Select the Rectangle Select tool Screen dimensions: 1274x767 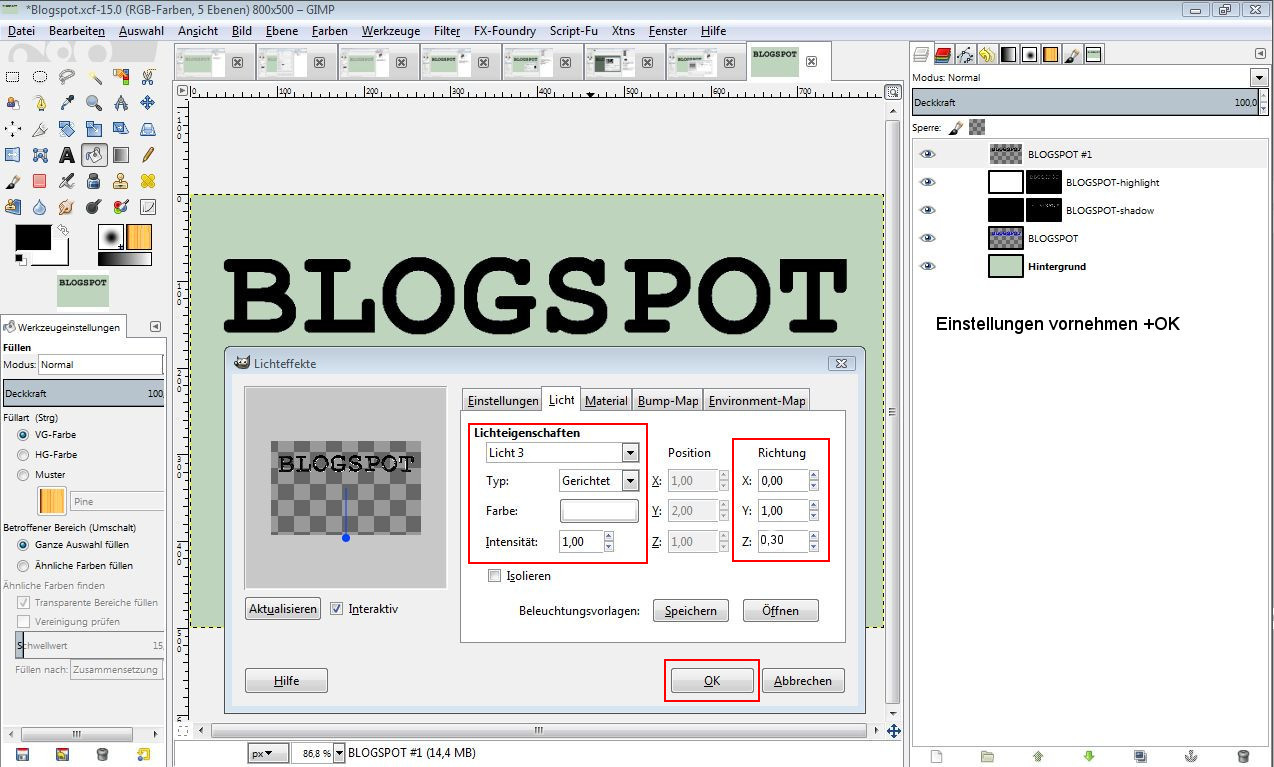click(x=13, y=76)
